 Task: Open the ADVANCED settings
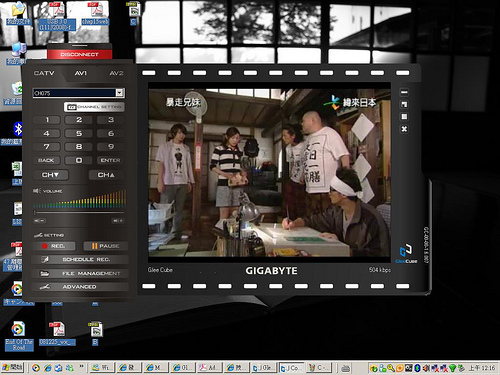click(x=80, y=287)
